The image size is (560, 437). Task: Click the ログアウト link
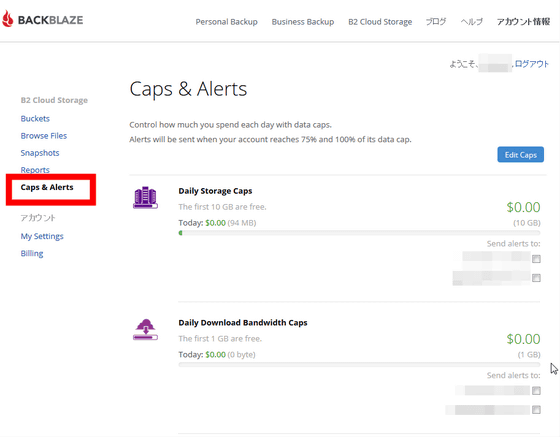coord(531,64)
